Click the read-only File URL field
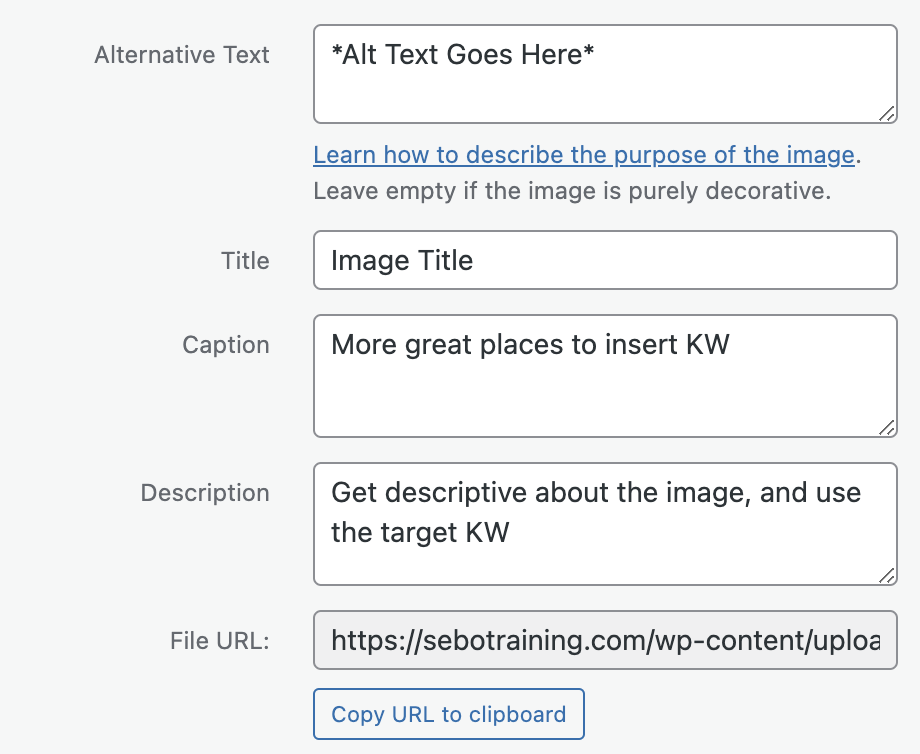Screen dimensions: 920x754 pyautogui.click(x=605, y=640)
